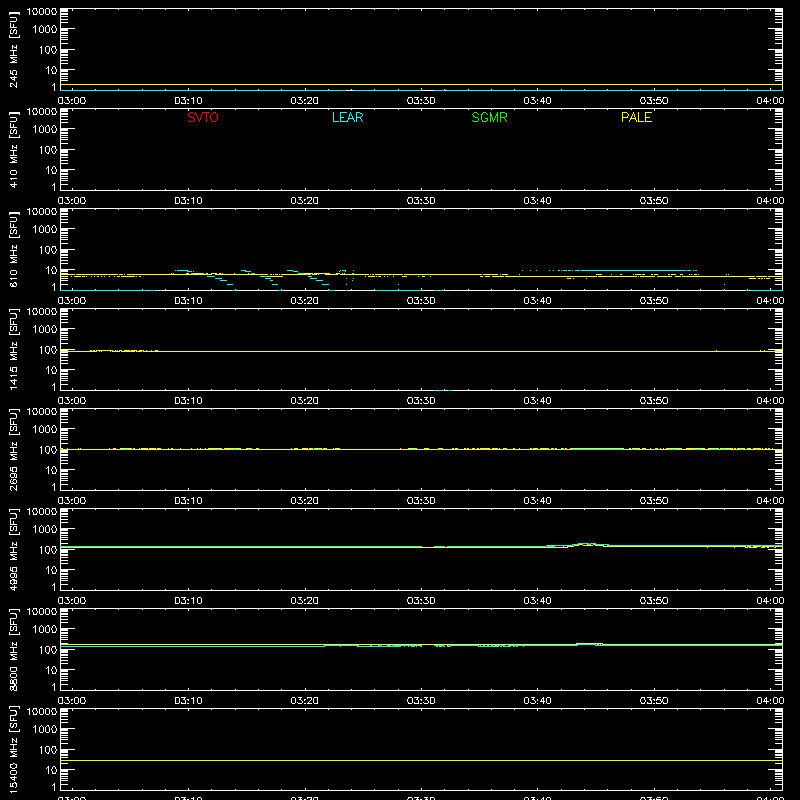800x800 pixels.
Task: Select the 410 MHz [SFU] axis title
Action: tap(13, 149)
